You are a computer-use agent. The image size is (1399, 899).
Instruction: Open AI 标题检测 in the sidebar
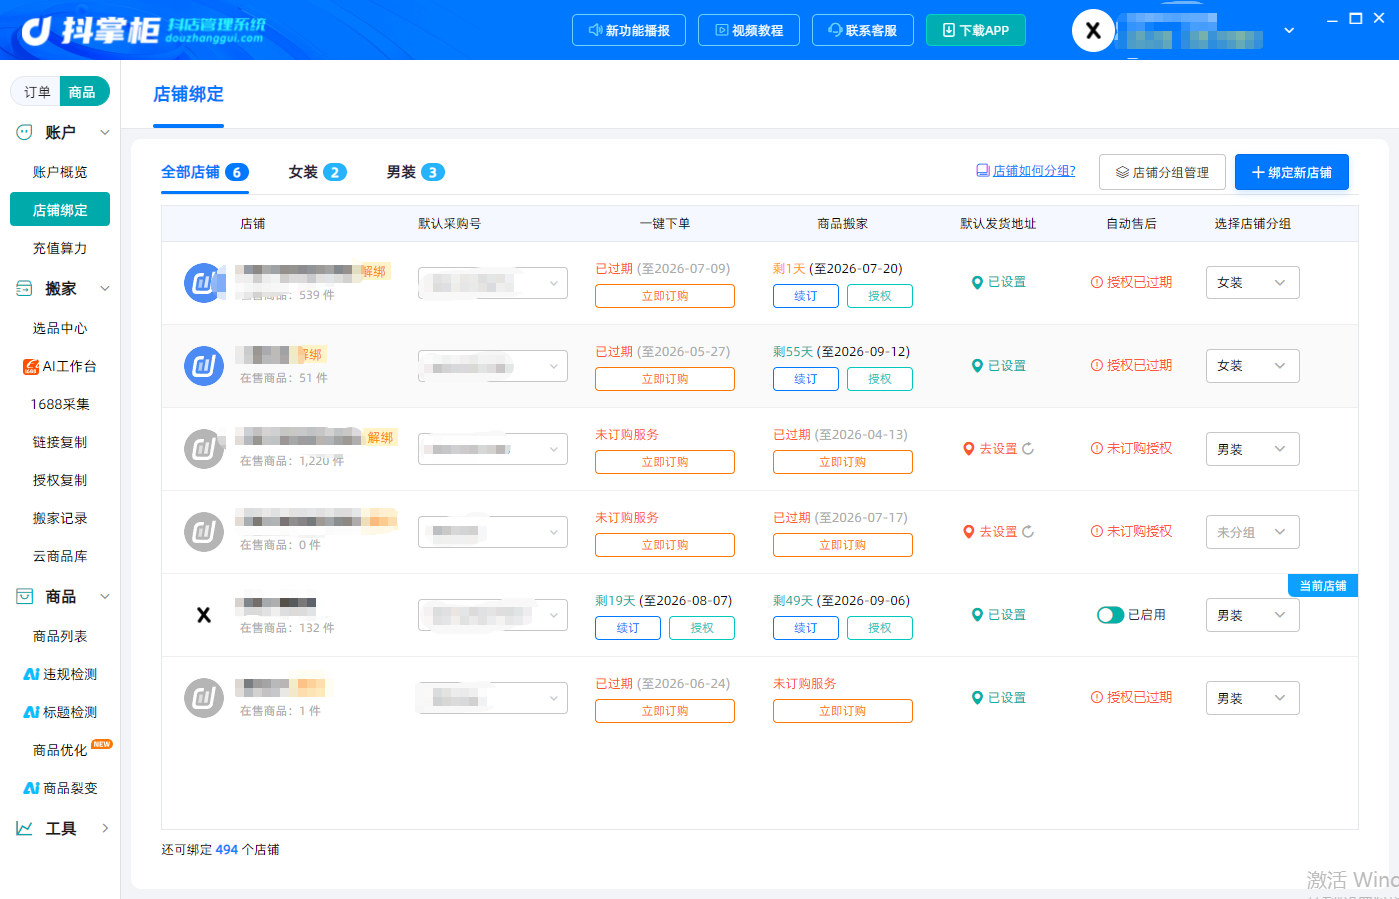[60, 712]
